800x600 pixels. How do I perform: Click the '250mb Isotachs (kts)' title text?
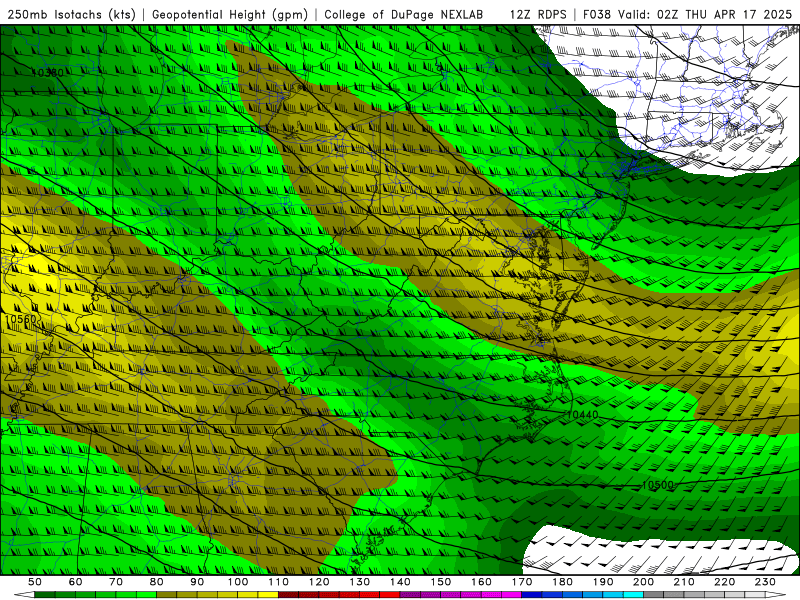(x=71, y=14)
